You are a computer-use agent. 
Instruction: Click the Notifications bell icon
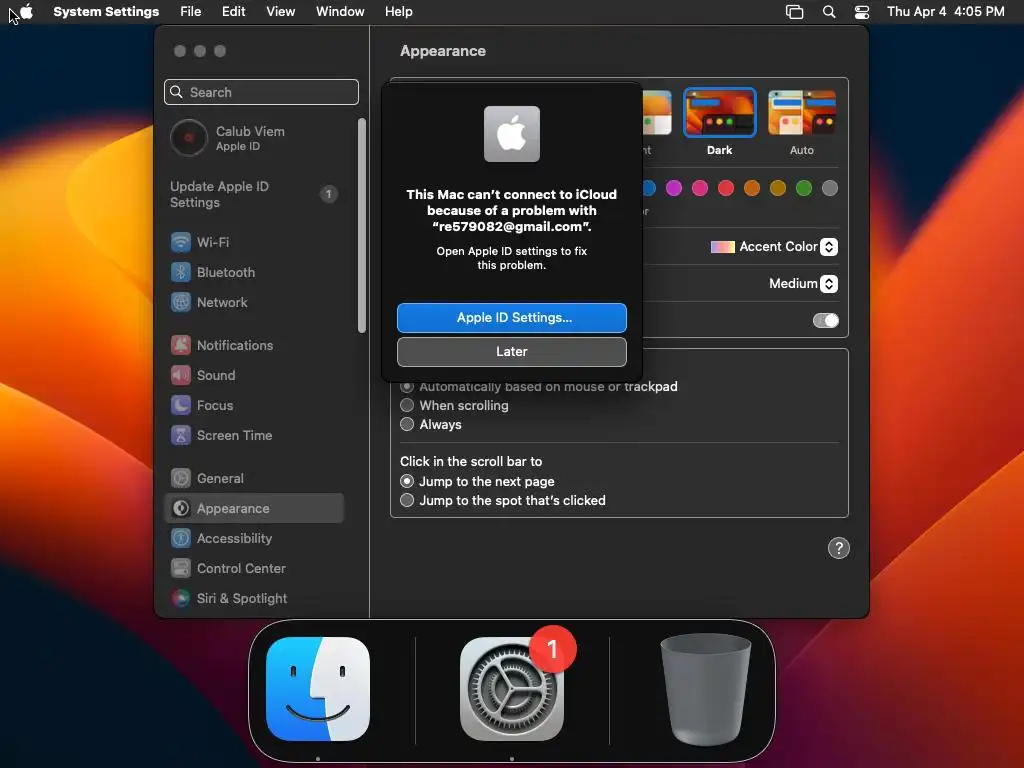181,345
